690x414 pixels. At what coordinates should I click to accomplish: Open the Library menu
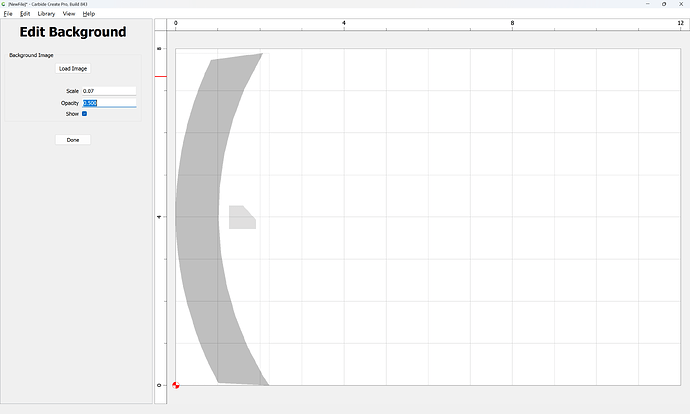pos(46,14)
